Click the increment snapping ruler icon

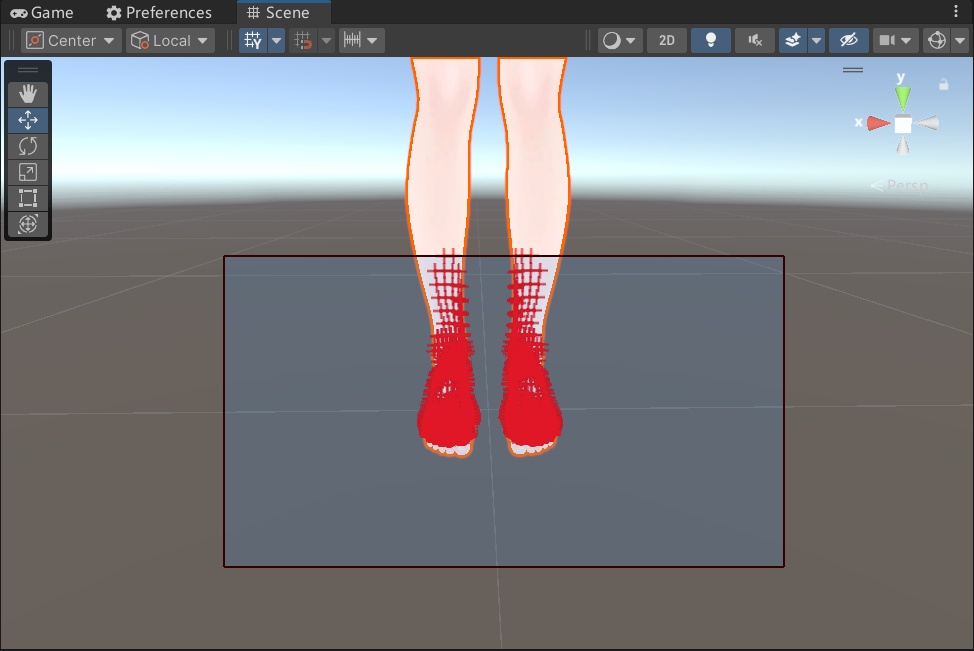[352, 40]
